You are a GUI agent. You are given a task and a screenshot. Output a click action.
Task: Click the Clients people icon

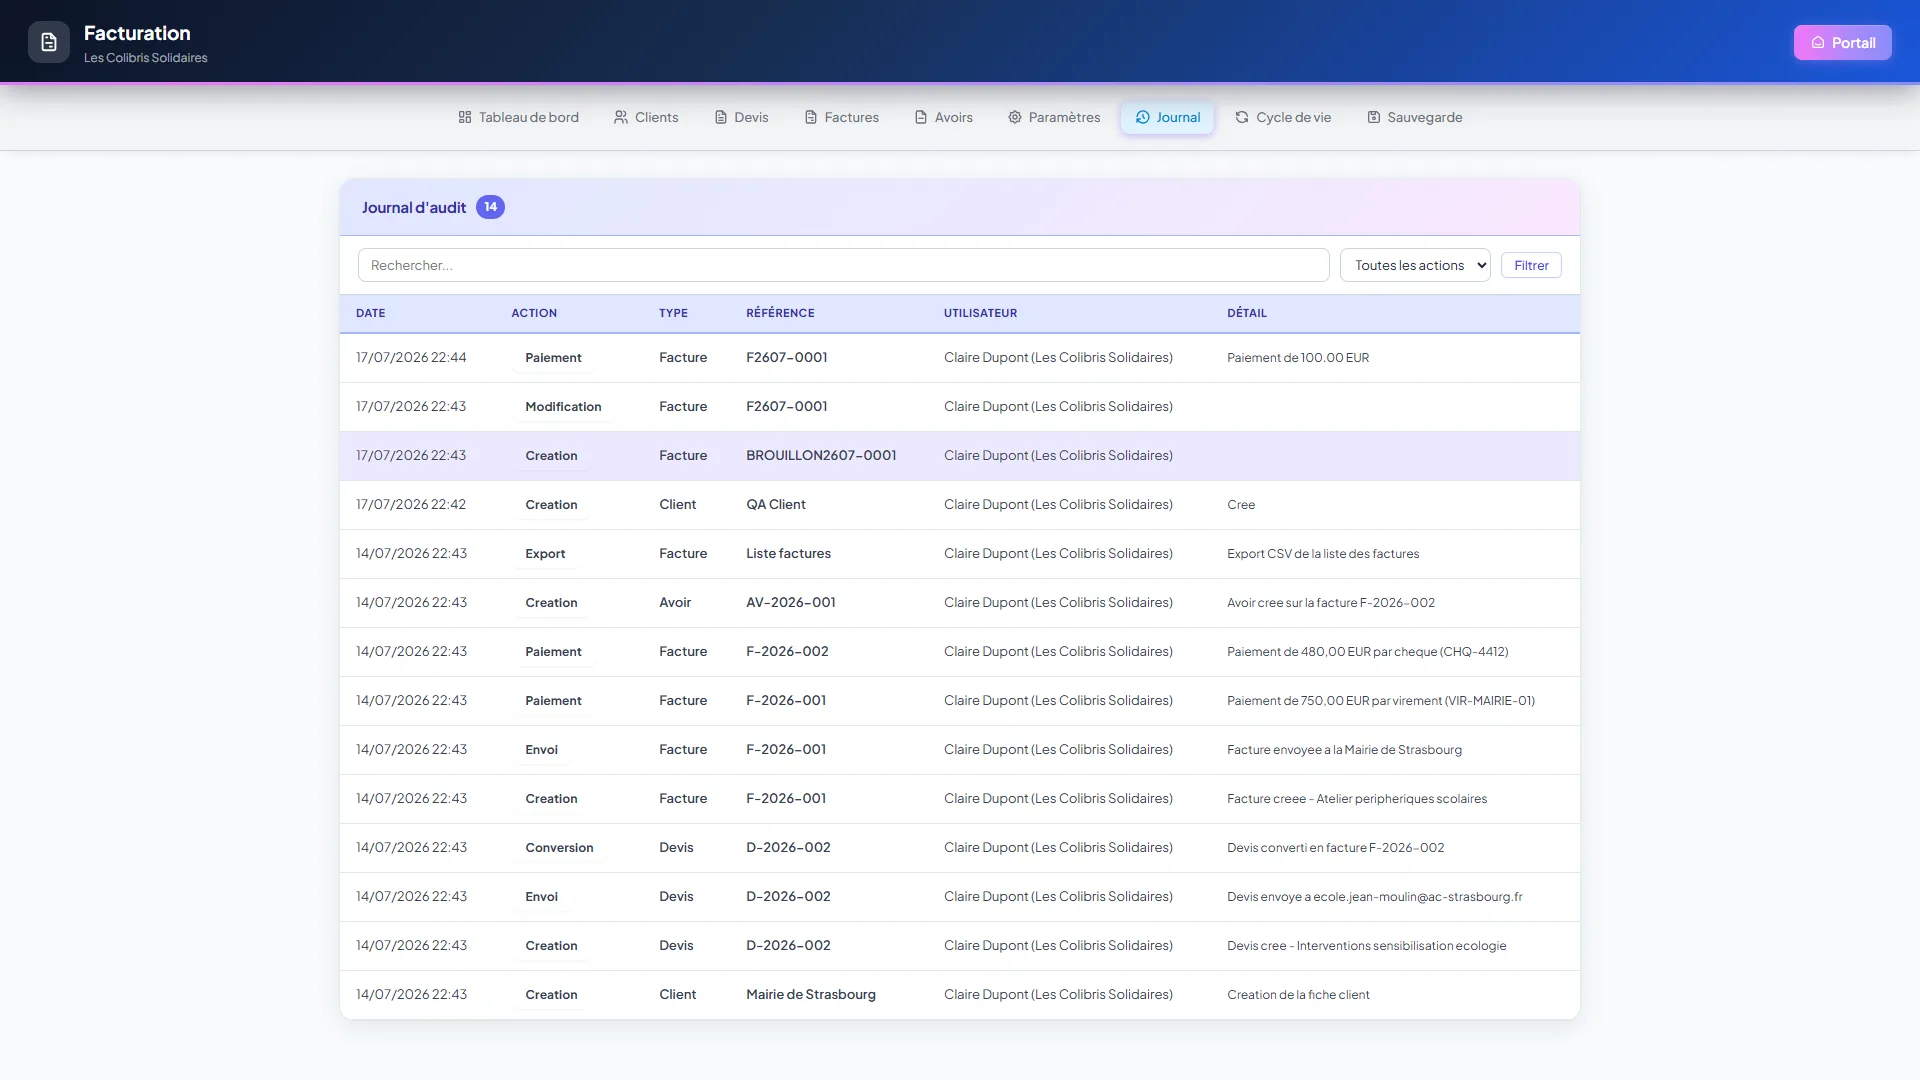621,117
